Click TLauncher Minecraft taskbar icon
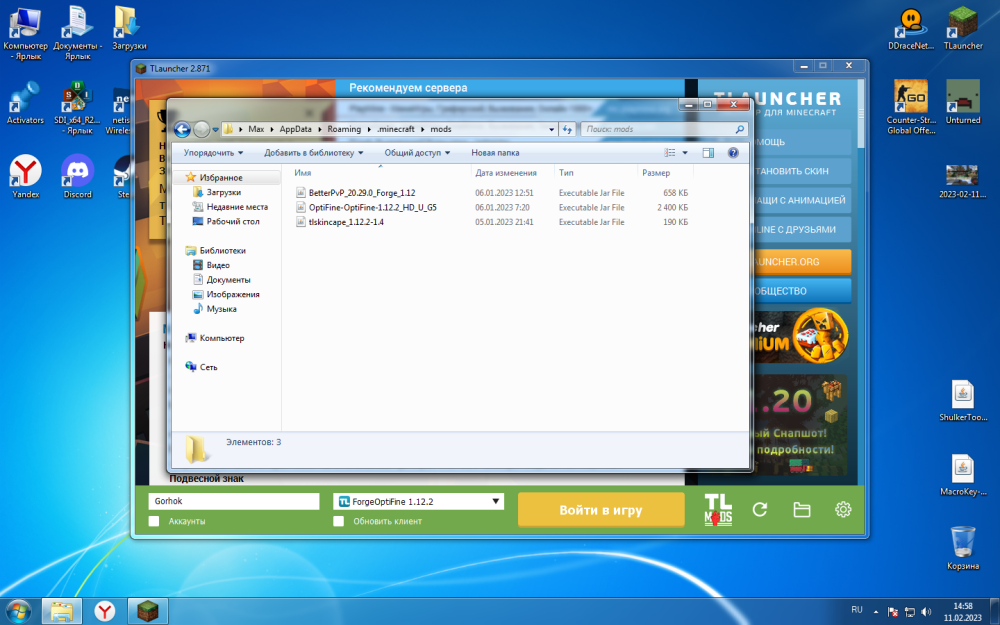This screenshot has height=625, width=1000. point(148,611)
